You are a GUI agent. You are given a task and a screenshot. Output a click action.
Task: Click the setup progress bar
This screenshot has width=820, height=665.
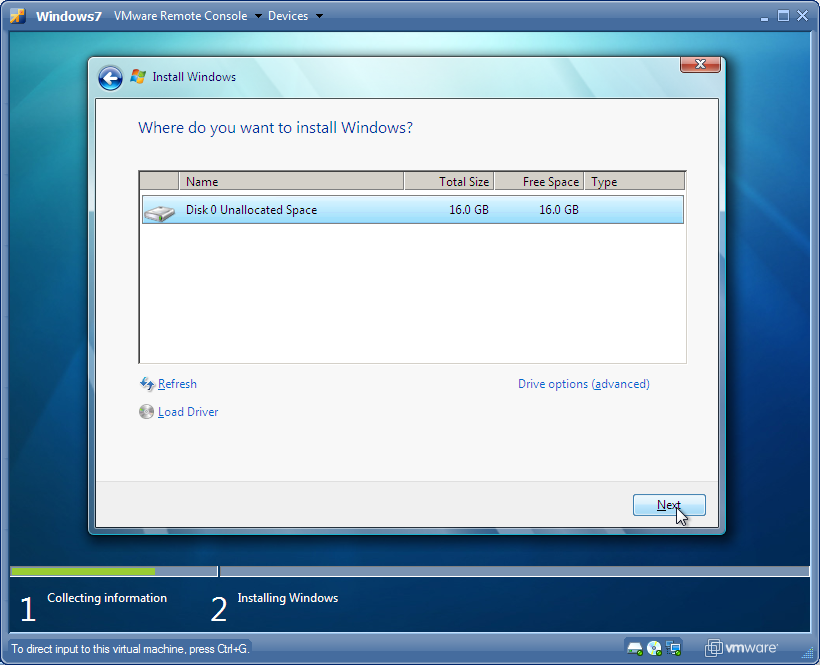tap(409, 571)
